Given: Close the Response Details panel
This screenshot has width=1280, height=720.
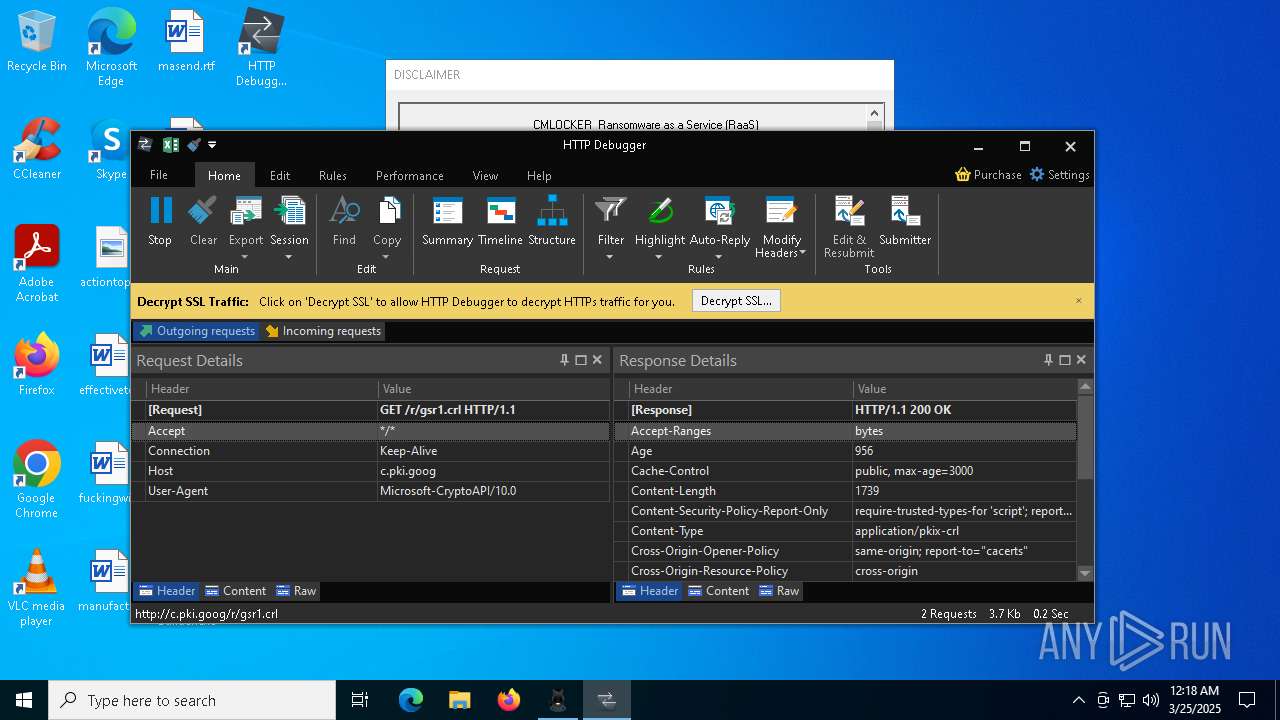Looking at the screenshot, I should [1081, 360].
